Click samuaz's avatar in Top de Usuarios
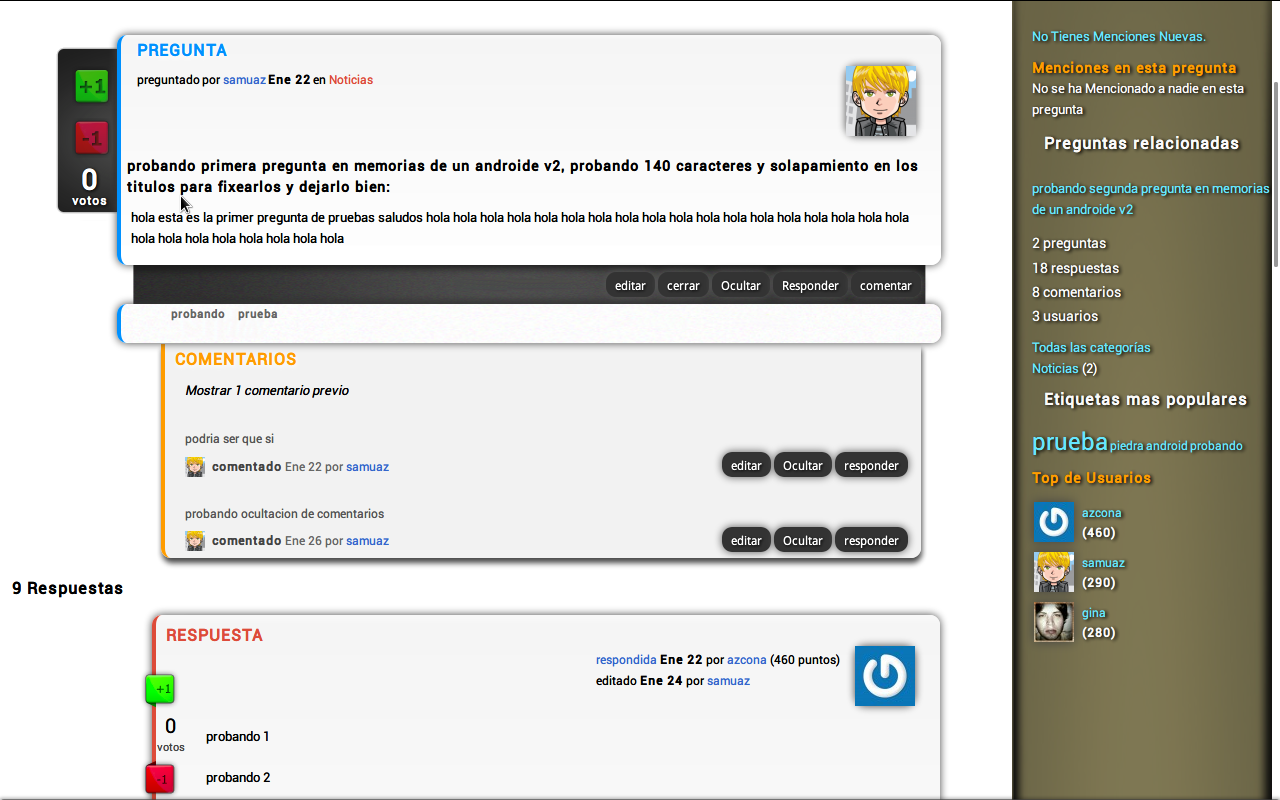 pyautogui.click(x=1053, y=572)
